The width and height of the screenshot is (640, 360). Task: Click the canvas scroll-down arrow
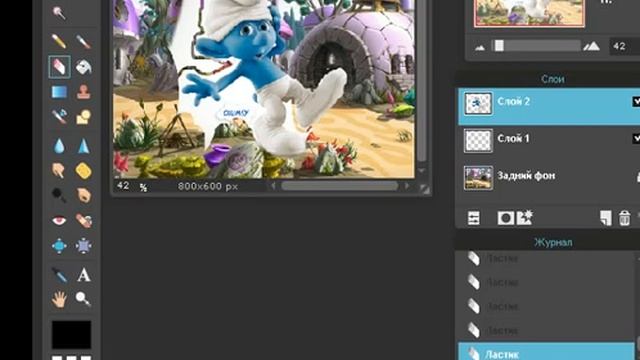pos(422,170)
